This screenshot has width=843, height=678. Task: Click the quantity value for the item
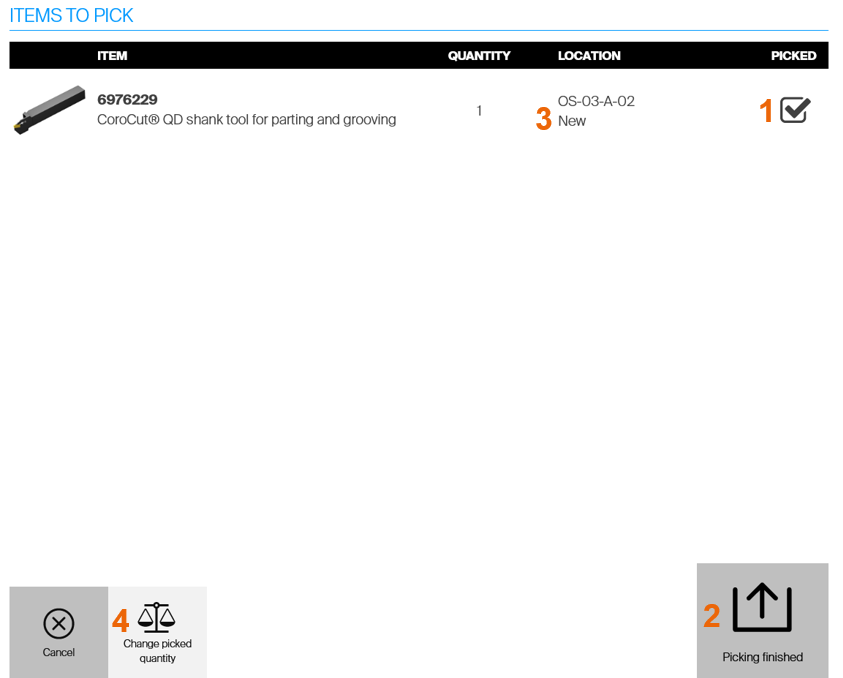[x=479, y=110]
